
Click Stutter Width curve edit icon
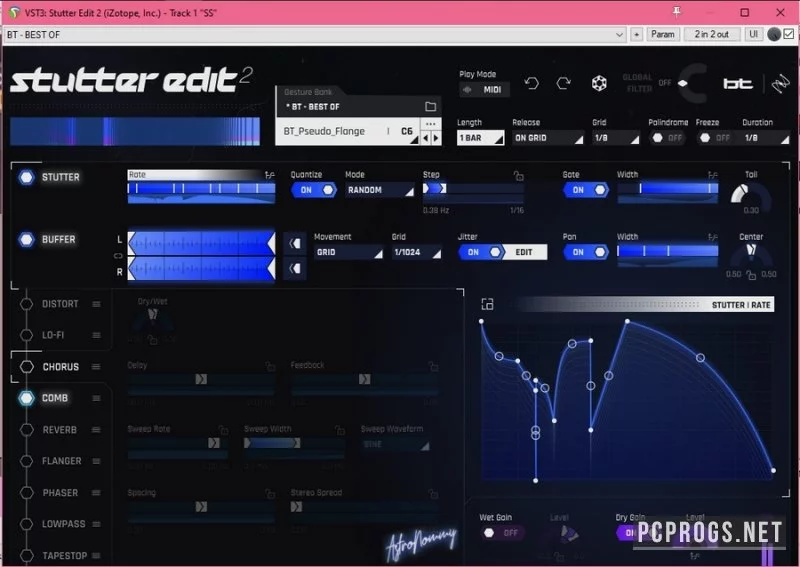[x=713, y=175]
